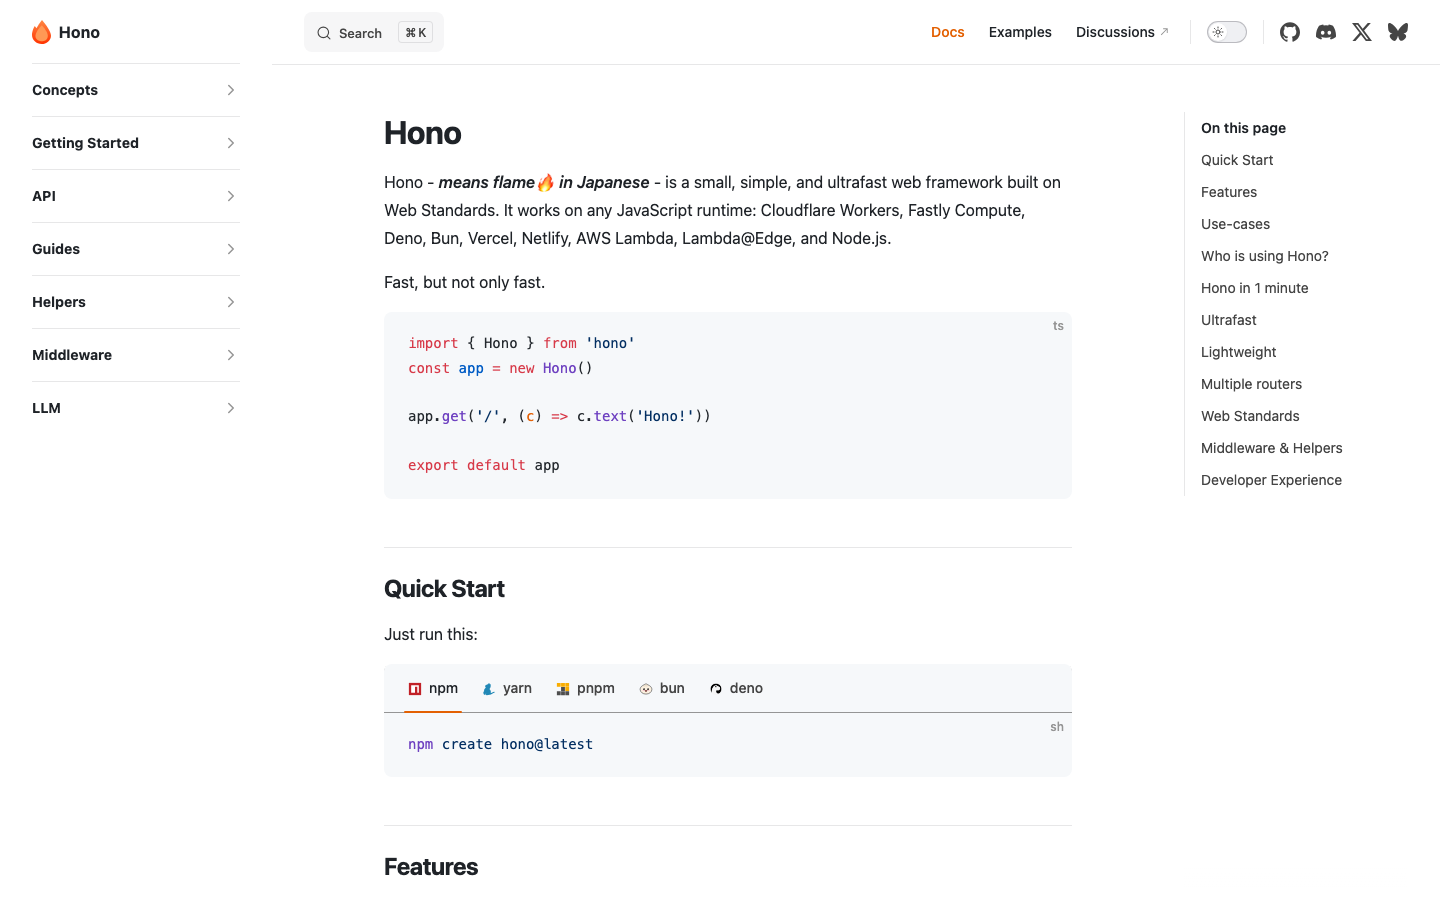The width and height of the screenshot is (1440, 900).
Task: Click the Search input box
Action: click(374, 33)
